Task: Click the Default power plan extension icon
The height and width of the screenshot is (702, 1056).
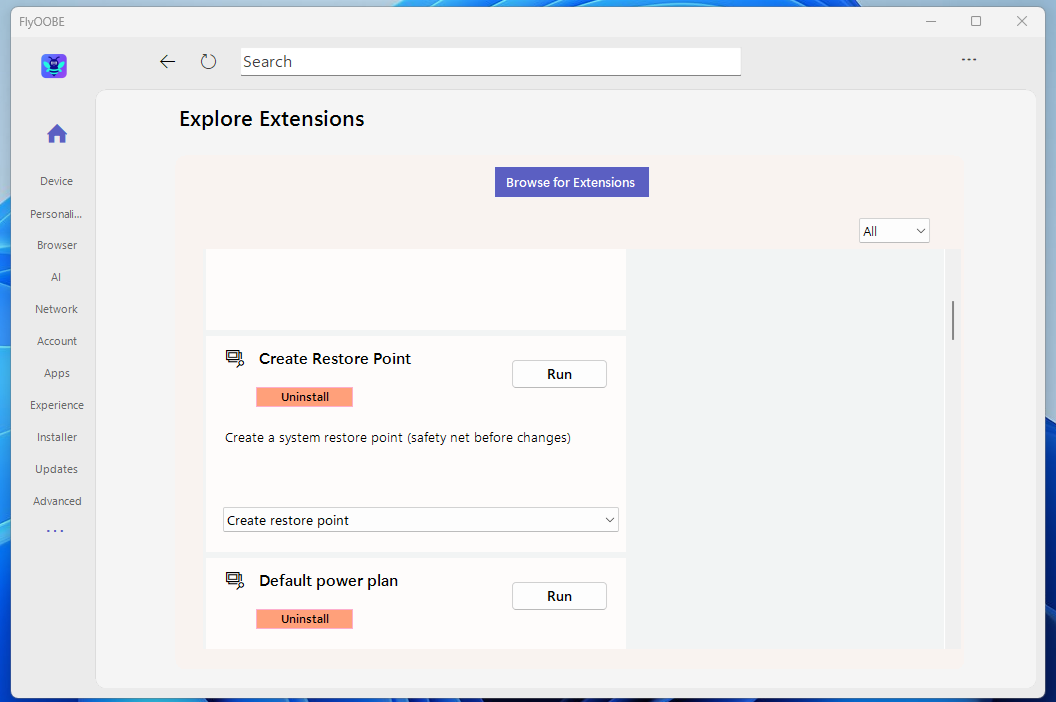Action: 235,580
